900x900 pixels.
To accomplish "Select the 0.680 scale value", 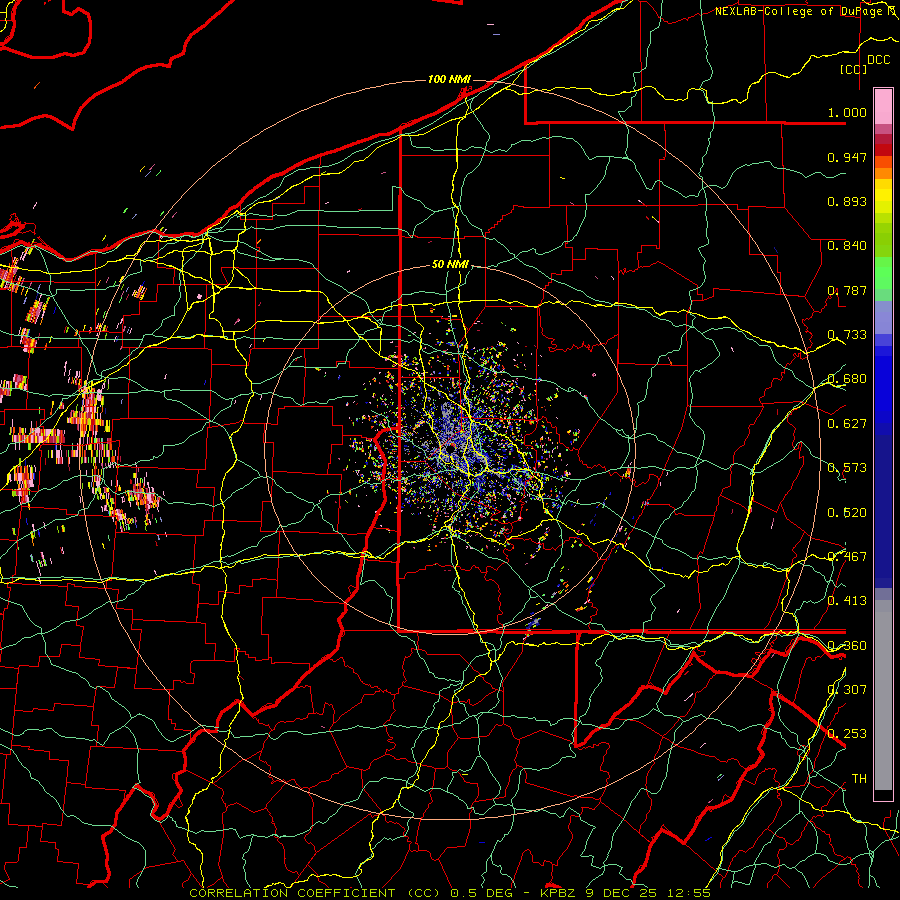I will (847, 379).
